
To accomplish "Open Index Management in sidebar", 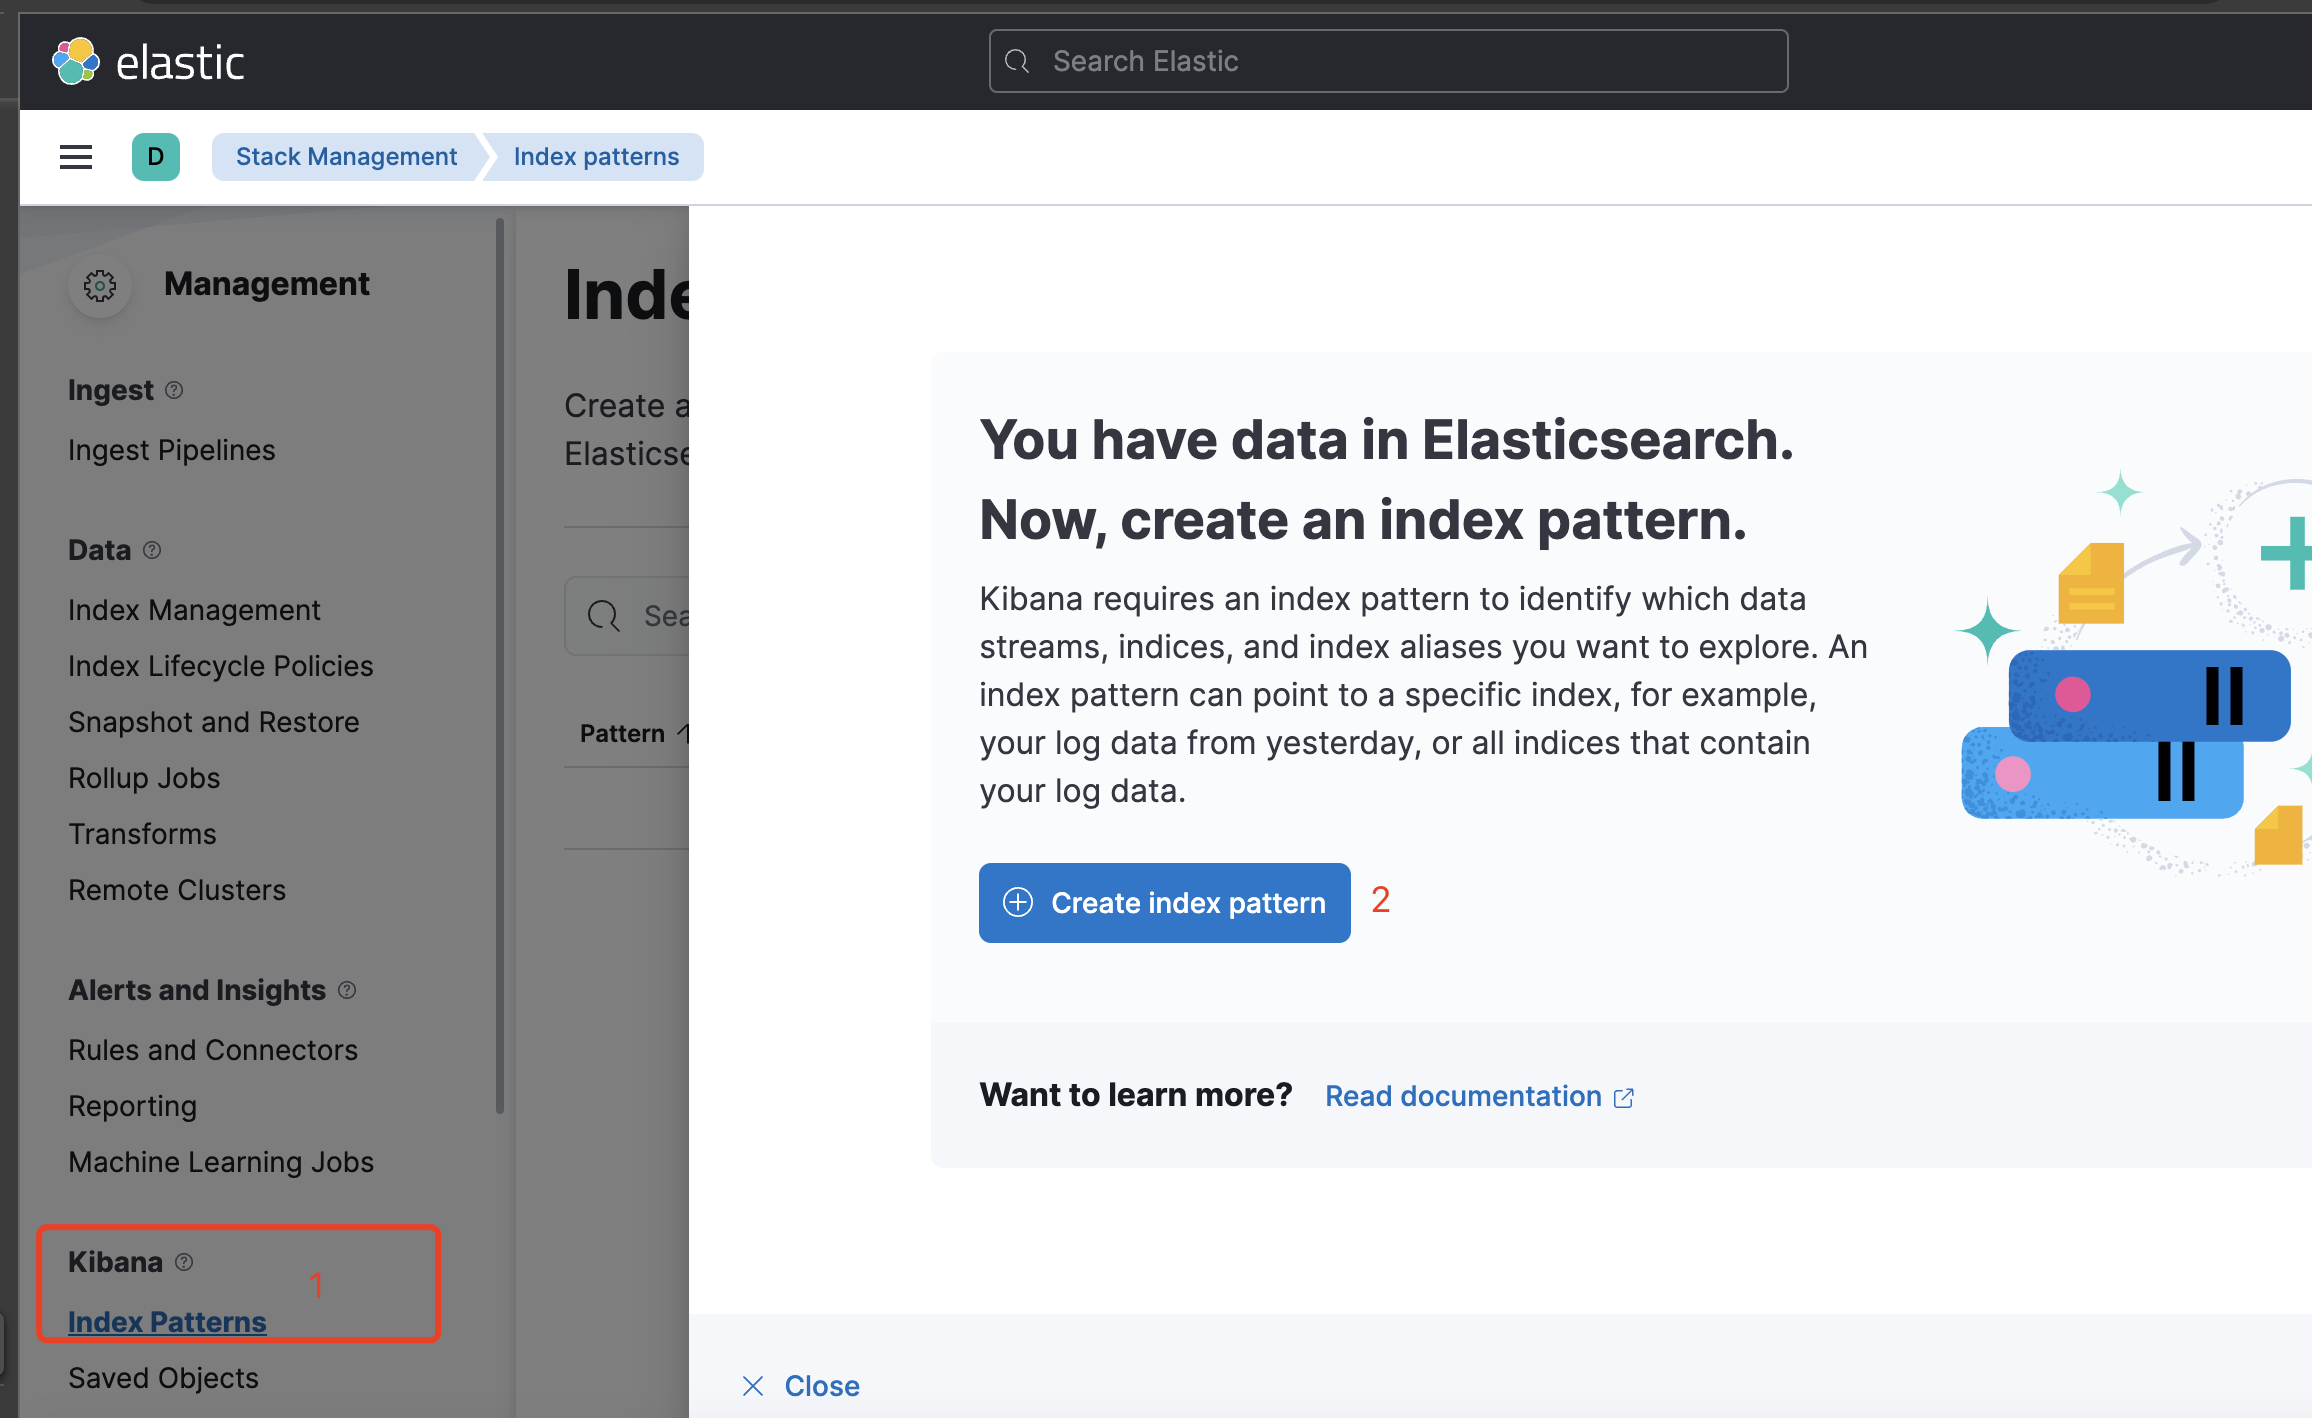I will click(194, 610).
